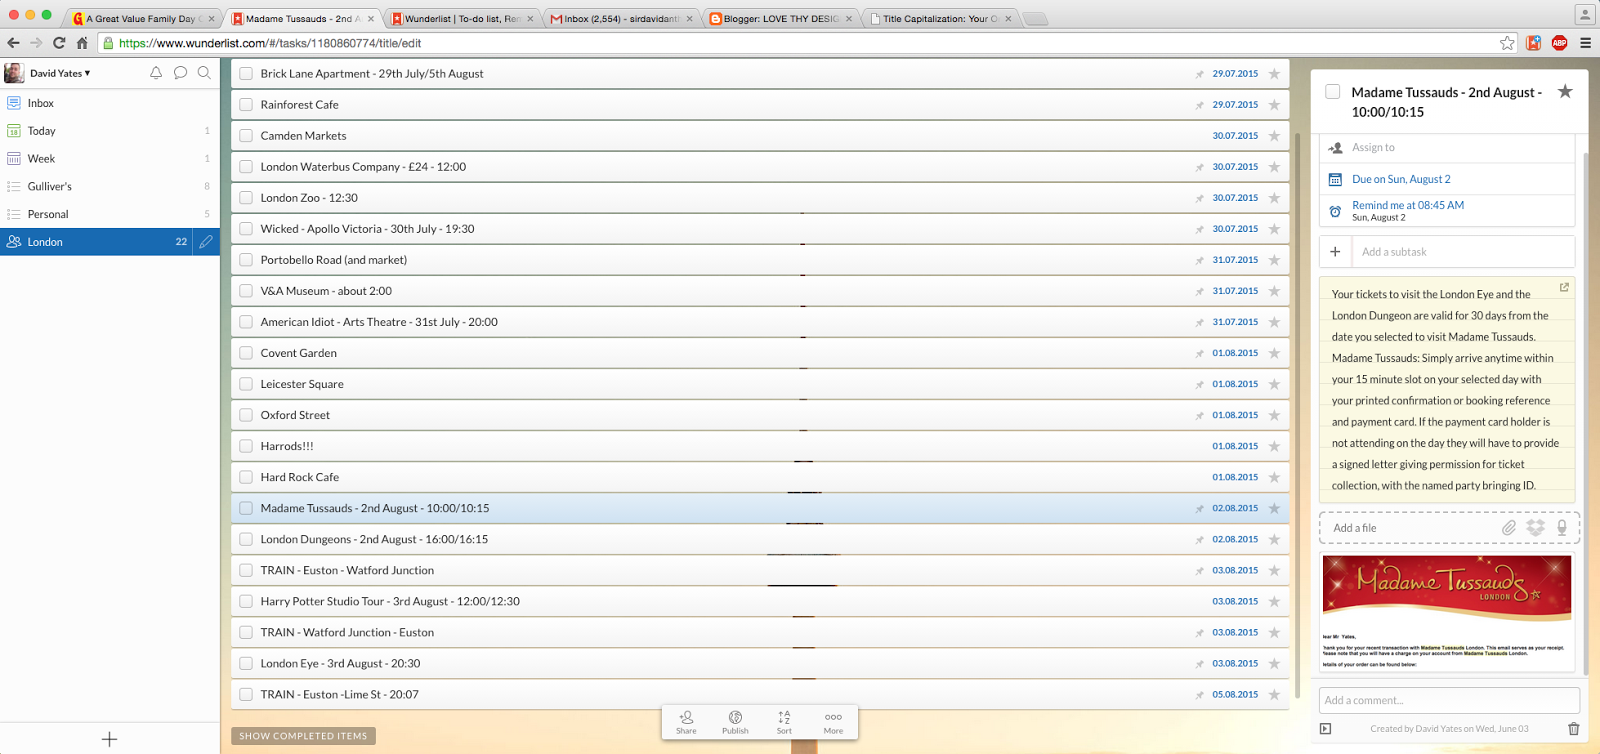Click the Add a subtask field
The image size is (1600, 754).
click(x=1464, y=252)
